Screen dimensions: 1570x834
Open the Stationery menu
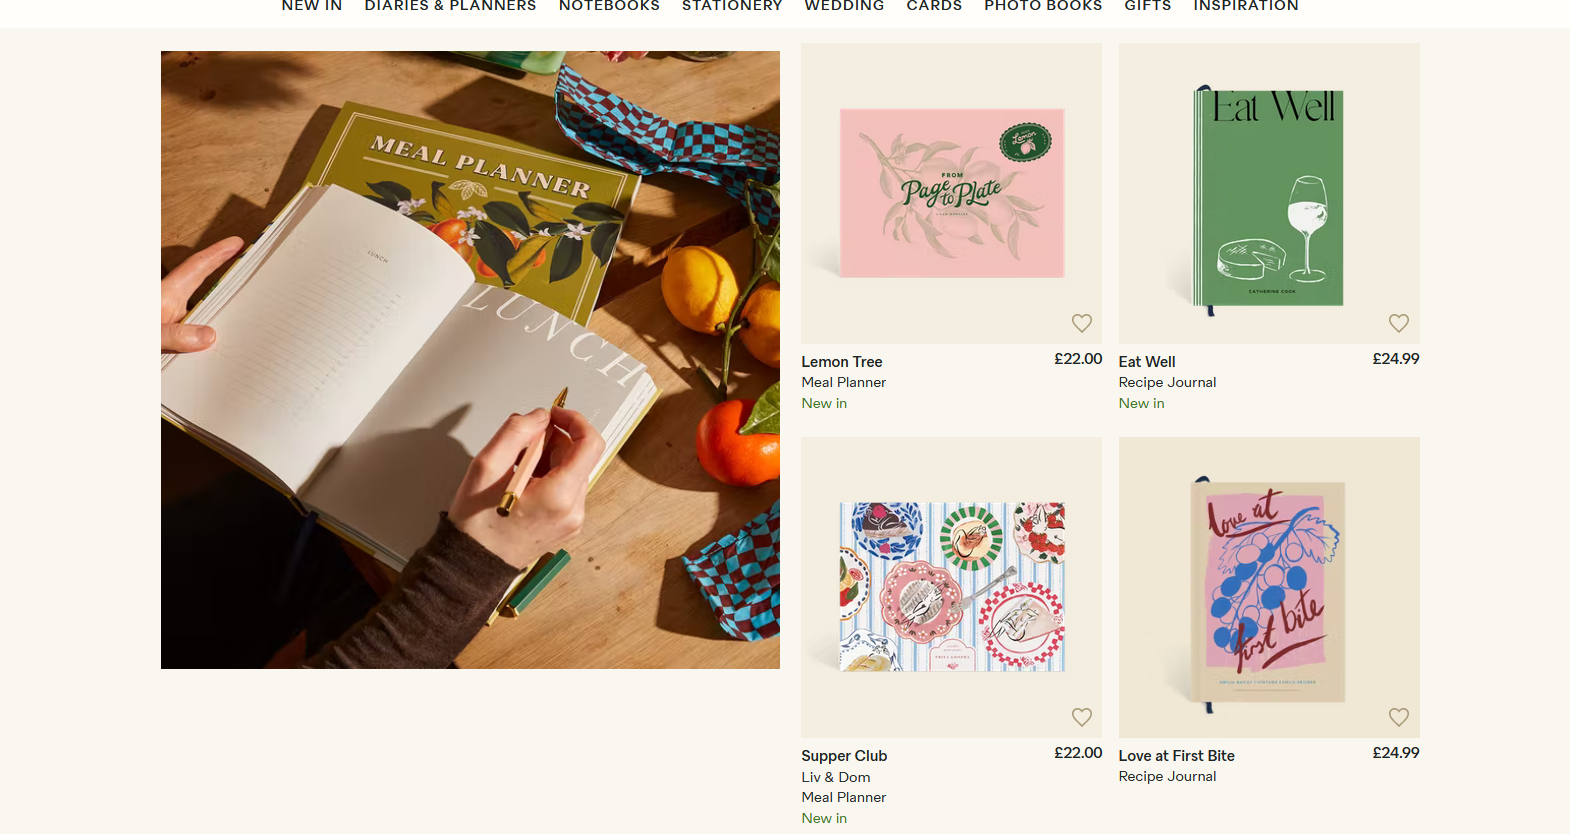pyautogui.click(x=732, y=6)
